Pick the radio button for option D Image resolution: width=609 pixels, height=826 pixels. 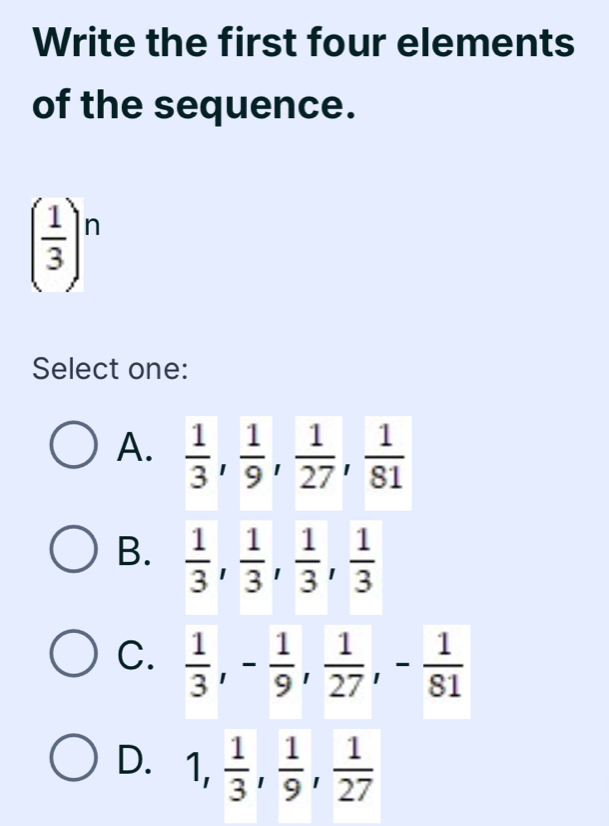click(76, 764)
